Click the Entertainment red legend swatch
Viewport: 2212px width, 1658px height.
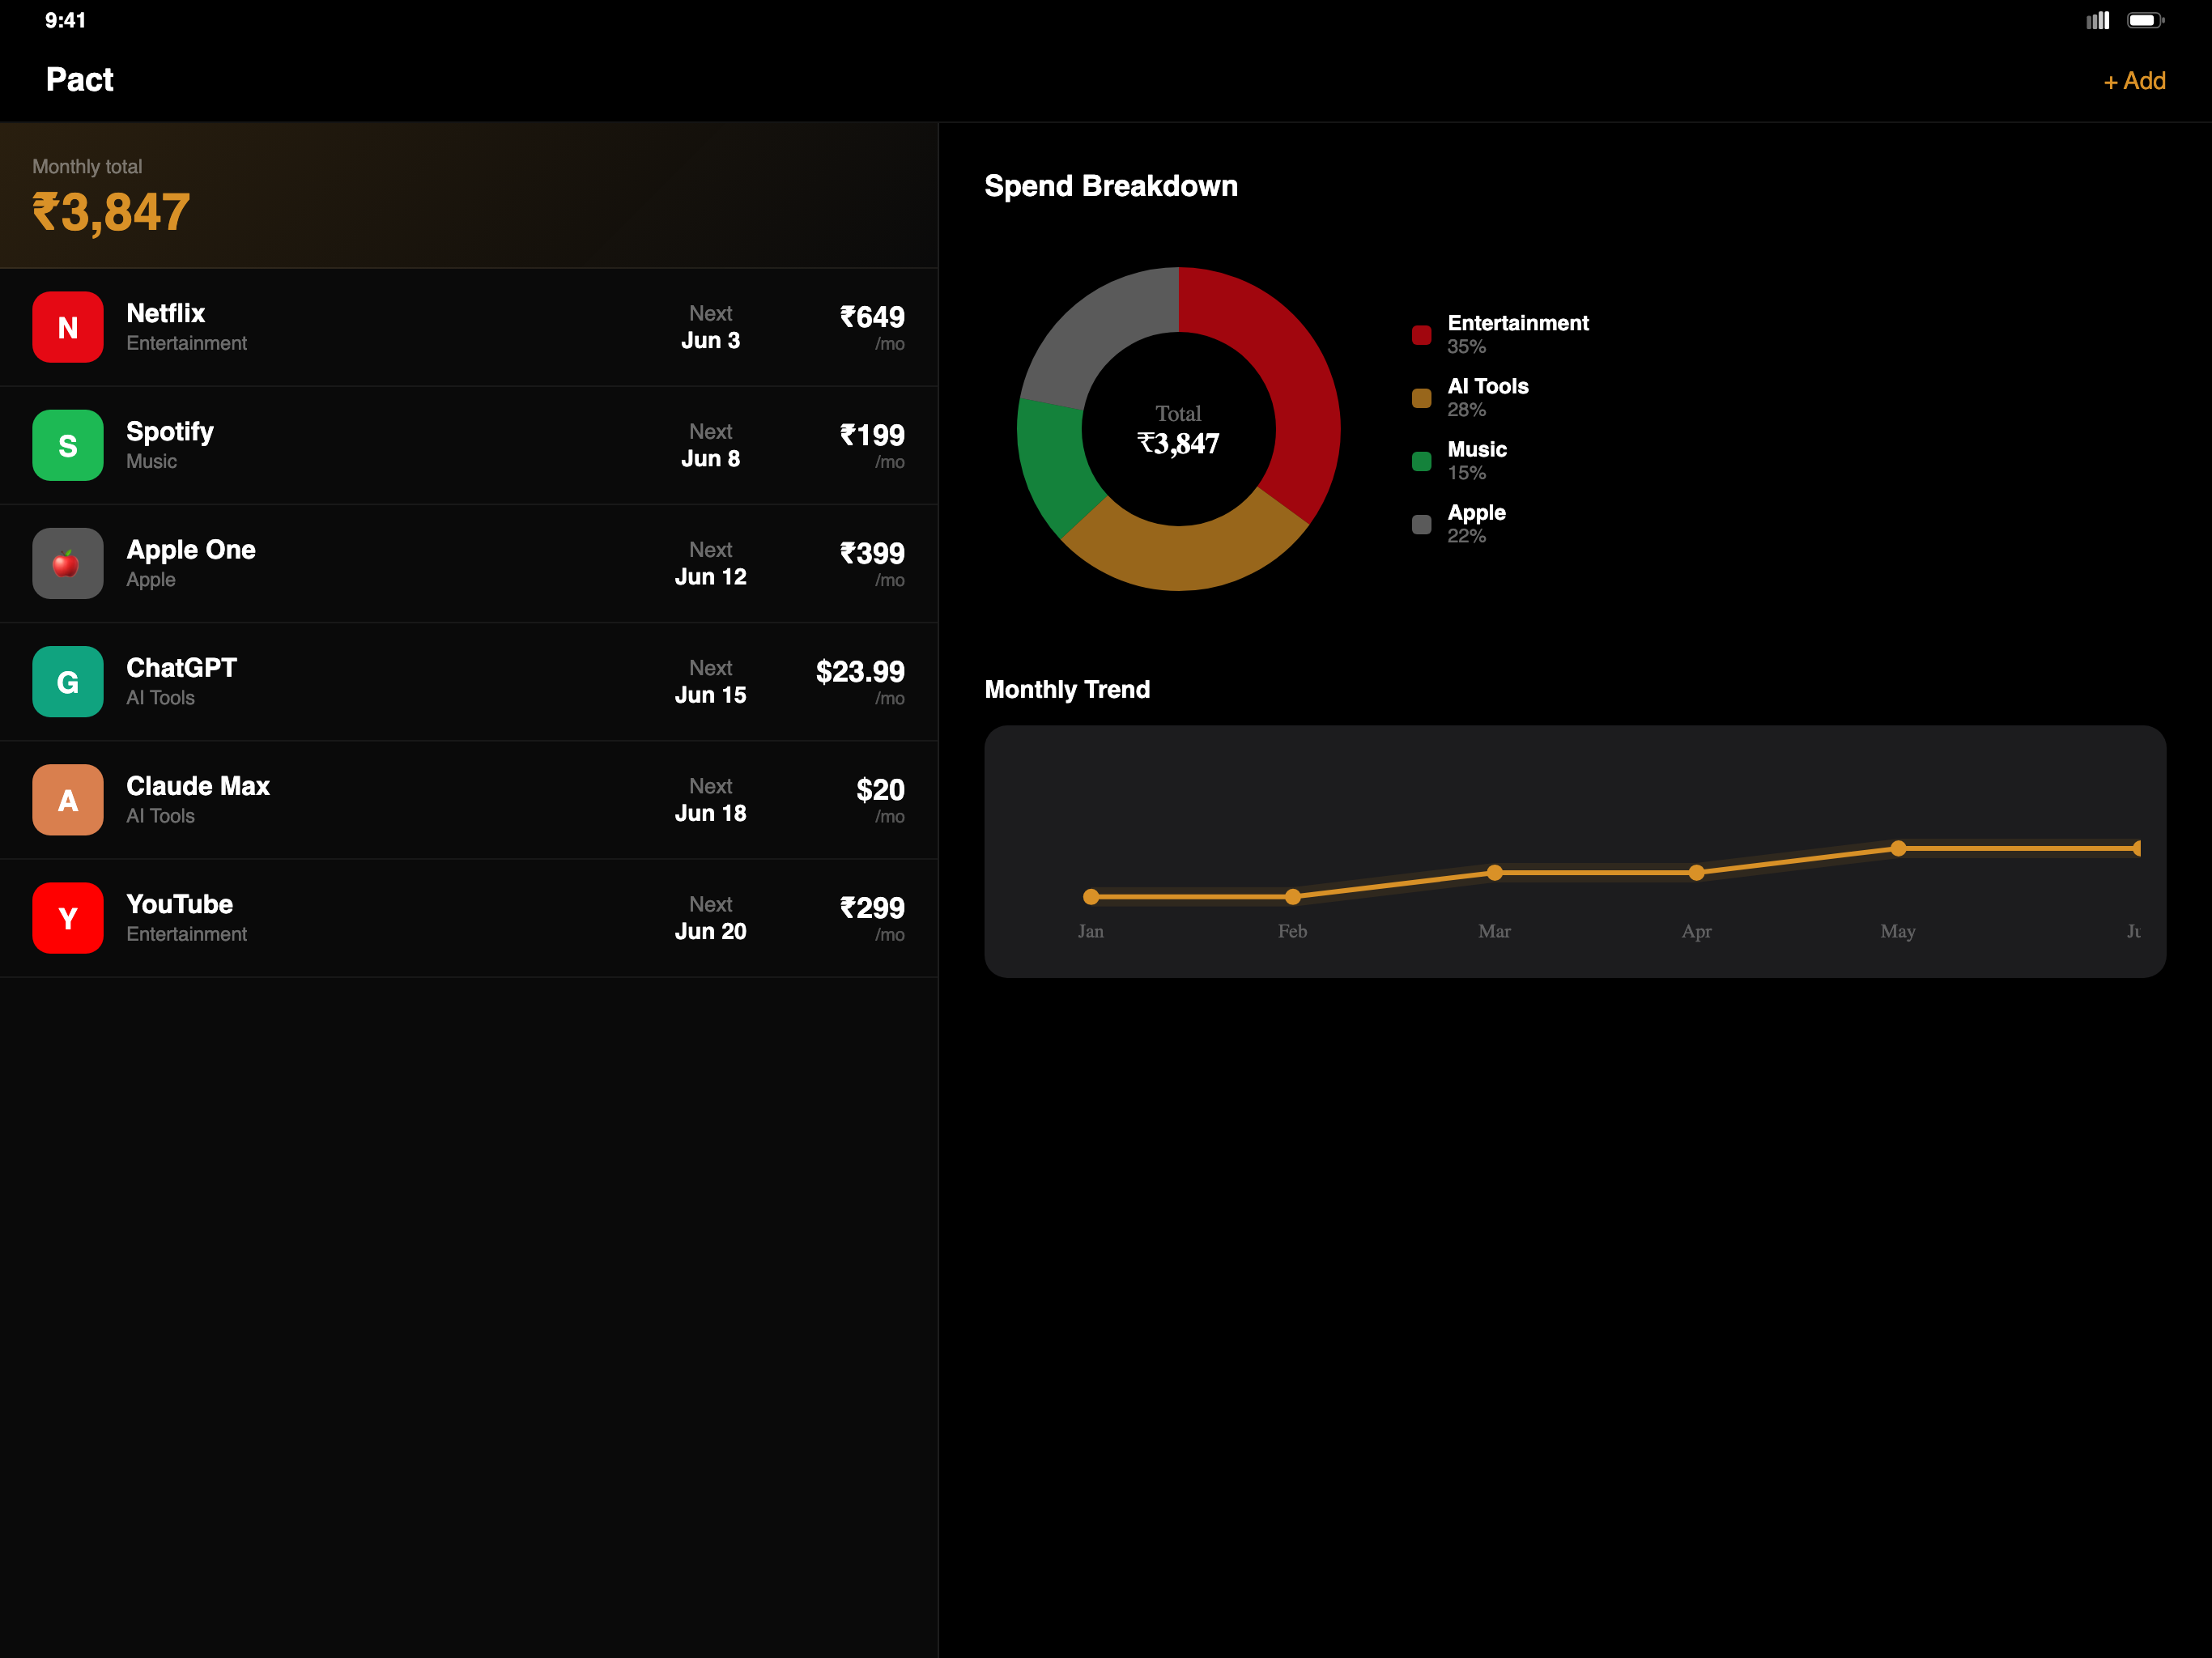pyautogui.click(x=1421, y=335)
